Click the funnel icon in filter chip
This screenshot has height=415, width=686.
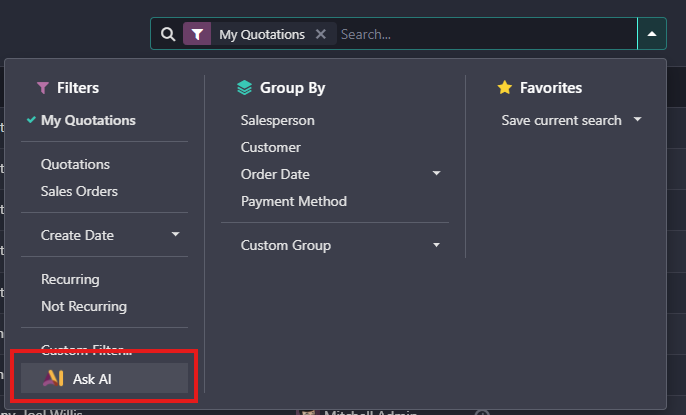(197, 34)
